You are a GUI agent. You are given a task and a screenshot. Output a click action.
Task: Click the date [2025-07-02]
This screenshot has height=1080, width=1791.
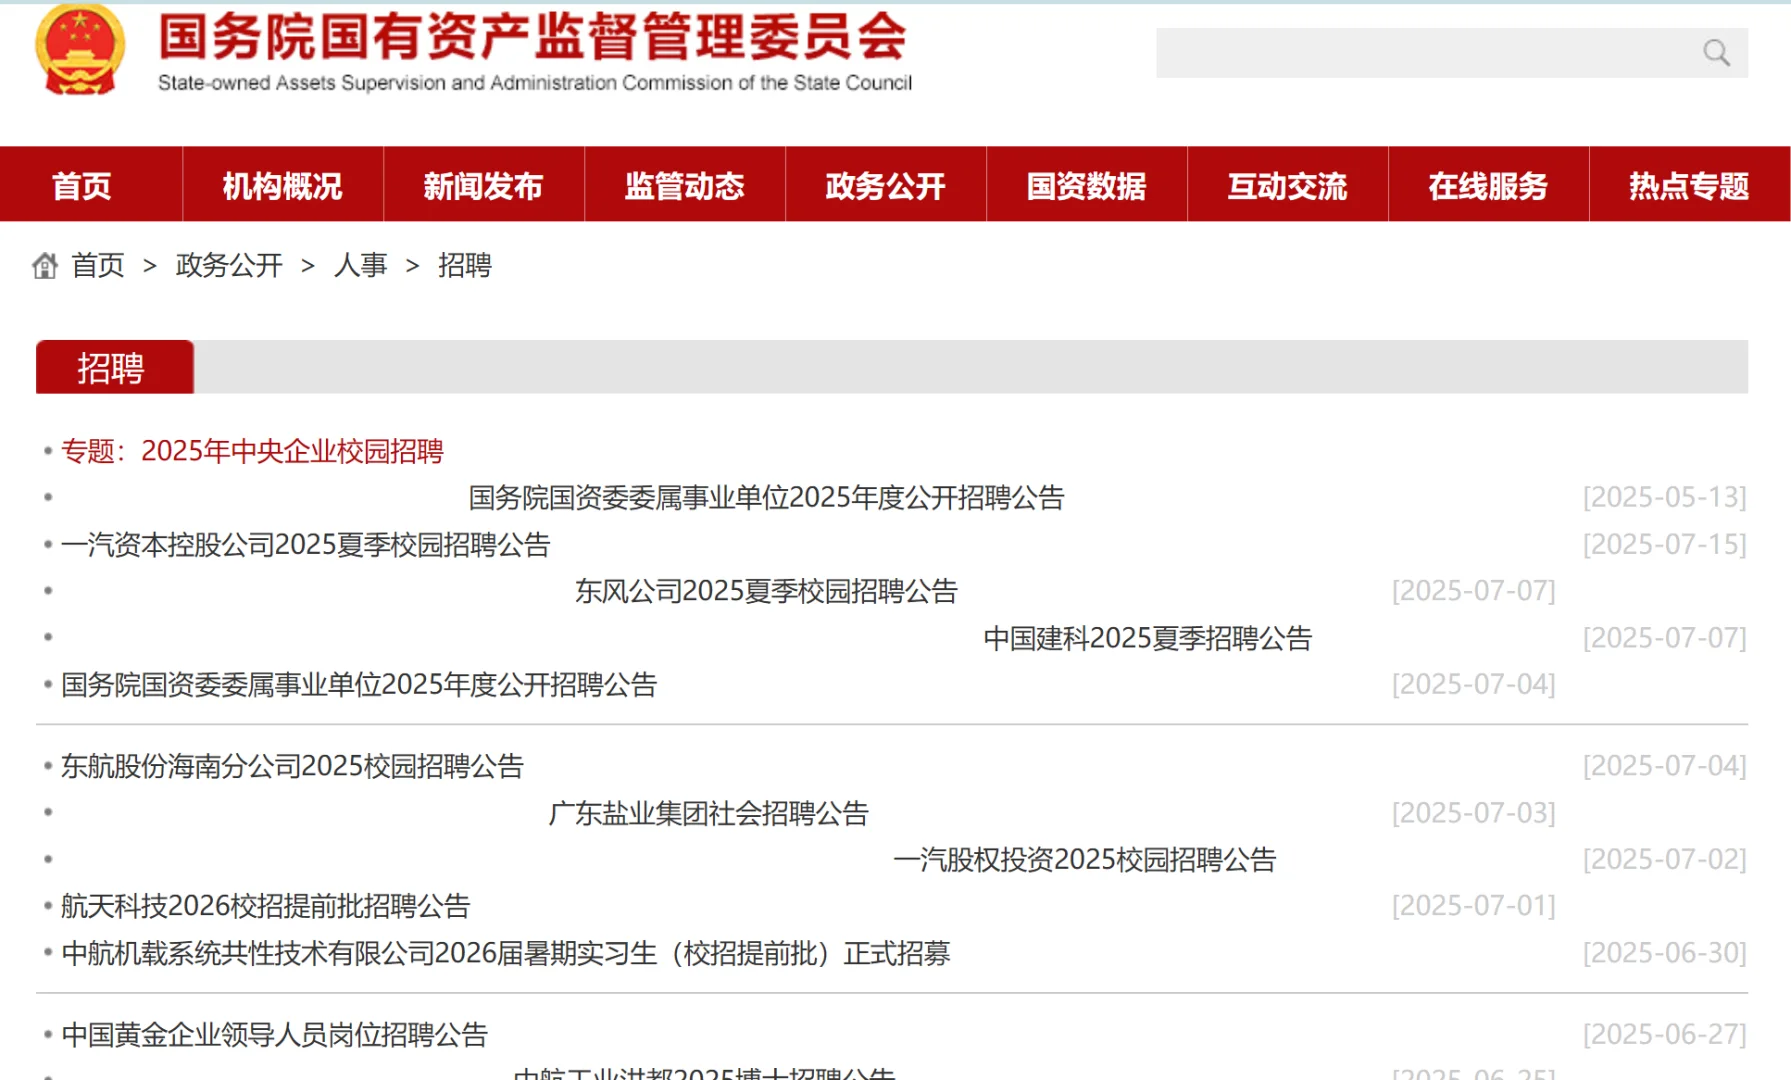(x=1665, y=859)
